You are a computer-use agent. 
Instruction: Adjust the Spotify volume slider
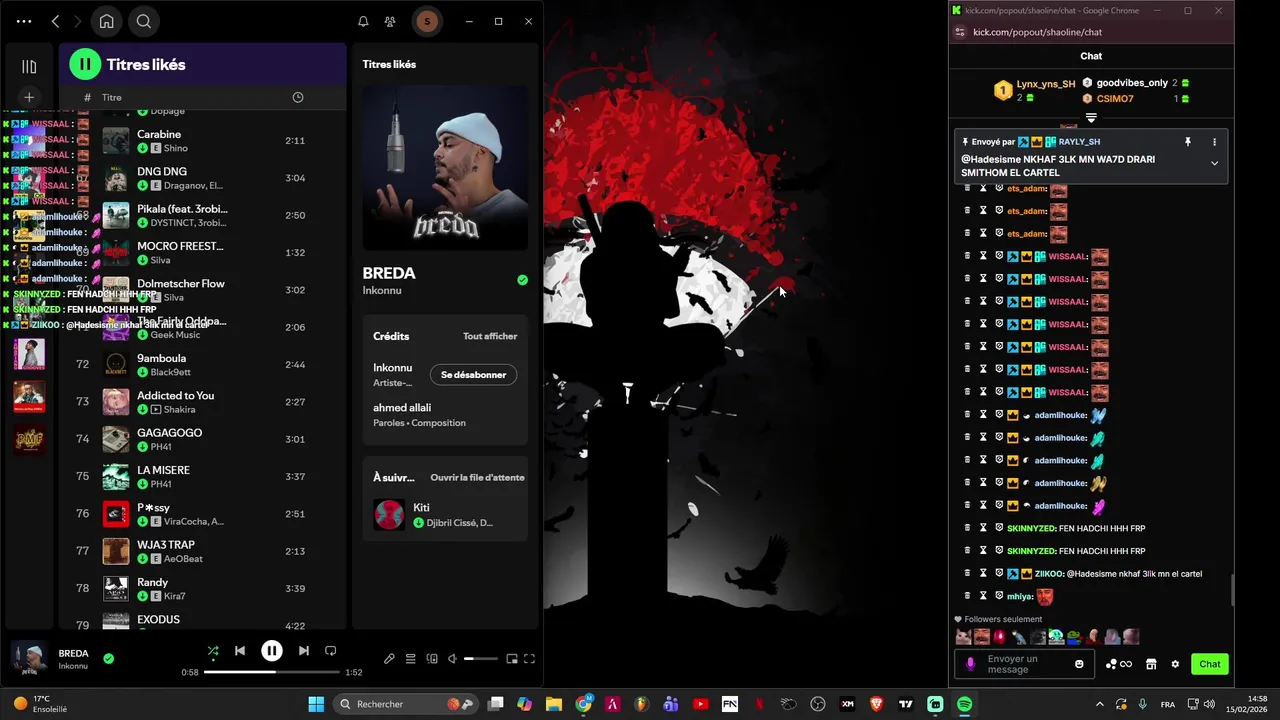click(x=480, y=659)
